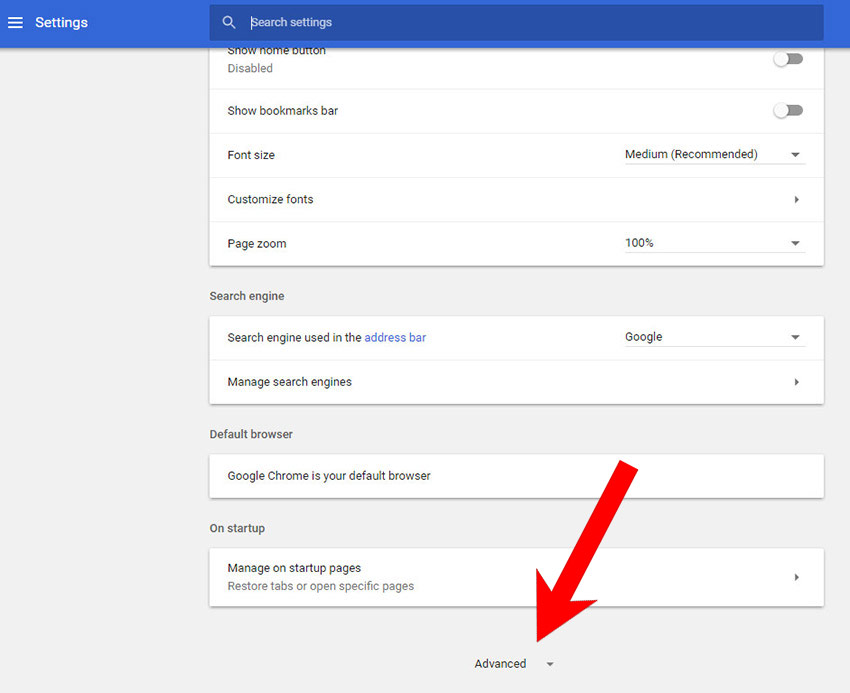Click the Disabled status text

tap(250, 68)
